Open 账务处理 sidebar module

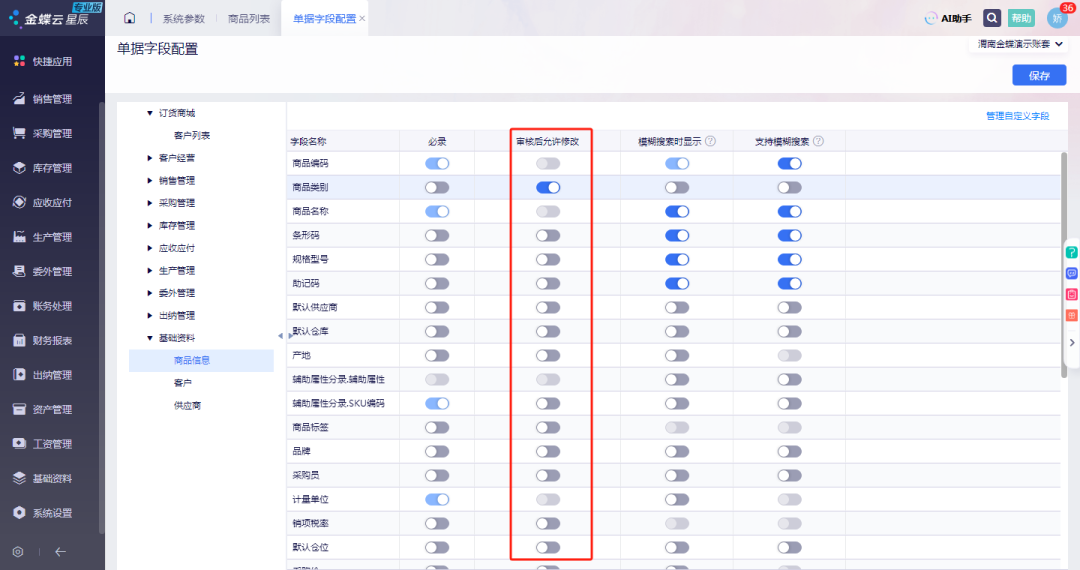(x=43, y=306)
